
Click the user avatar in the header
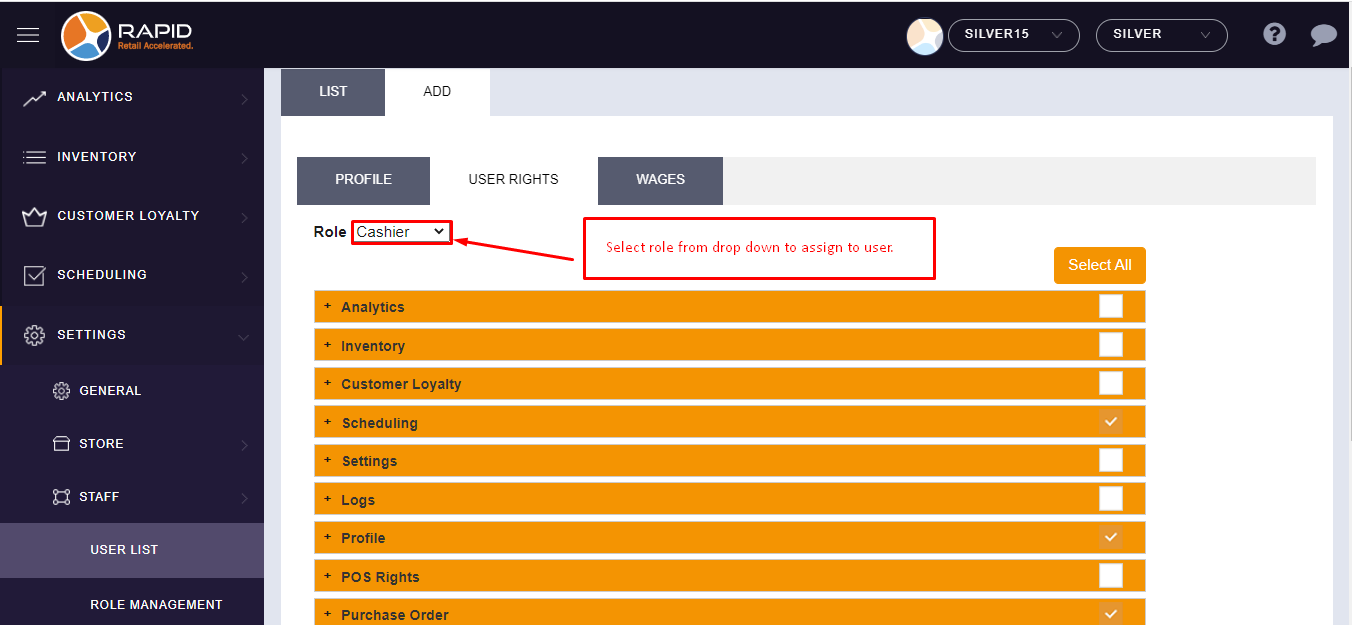(924, 36)
